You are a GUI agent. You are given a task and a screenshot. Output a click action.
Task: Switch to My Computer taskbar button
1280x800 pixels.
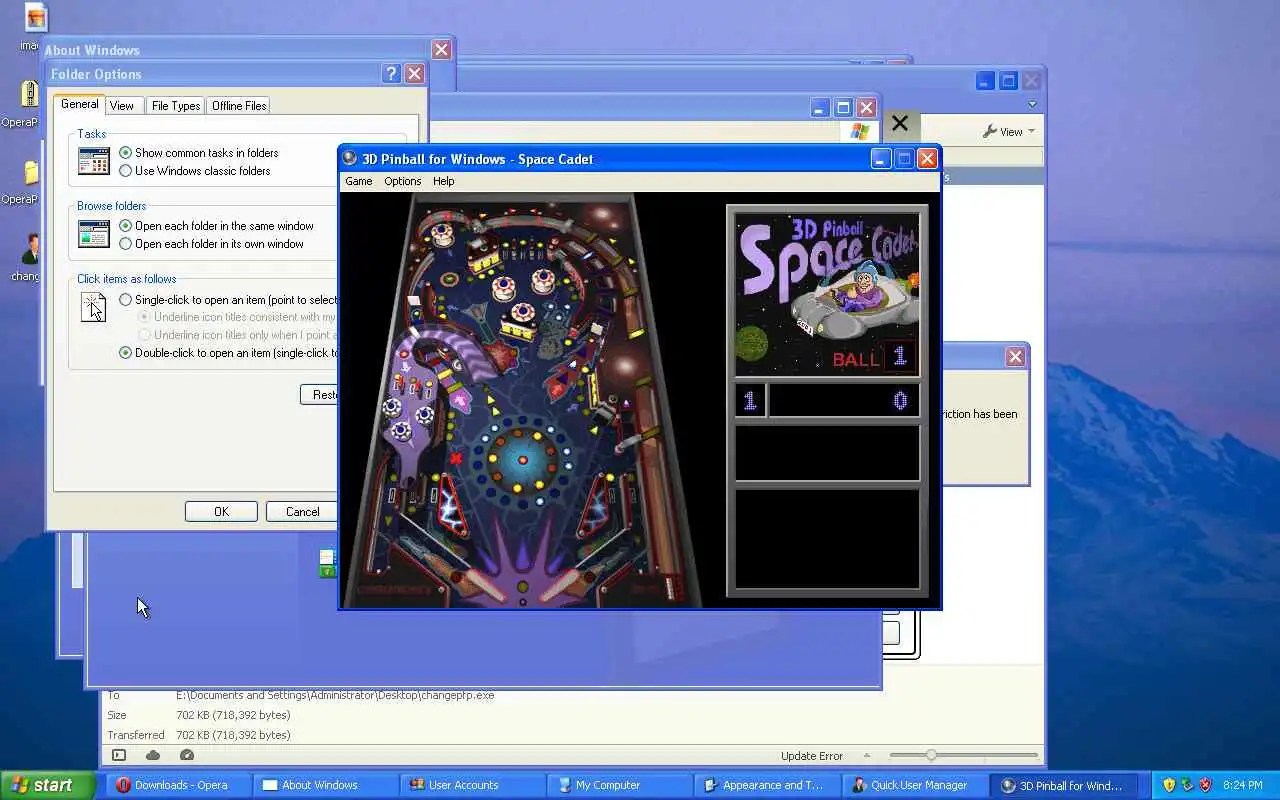click(618, 785)
